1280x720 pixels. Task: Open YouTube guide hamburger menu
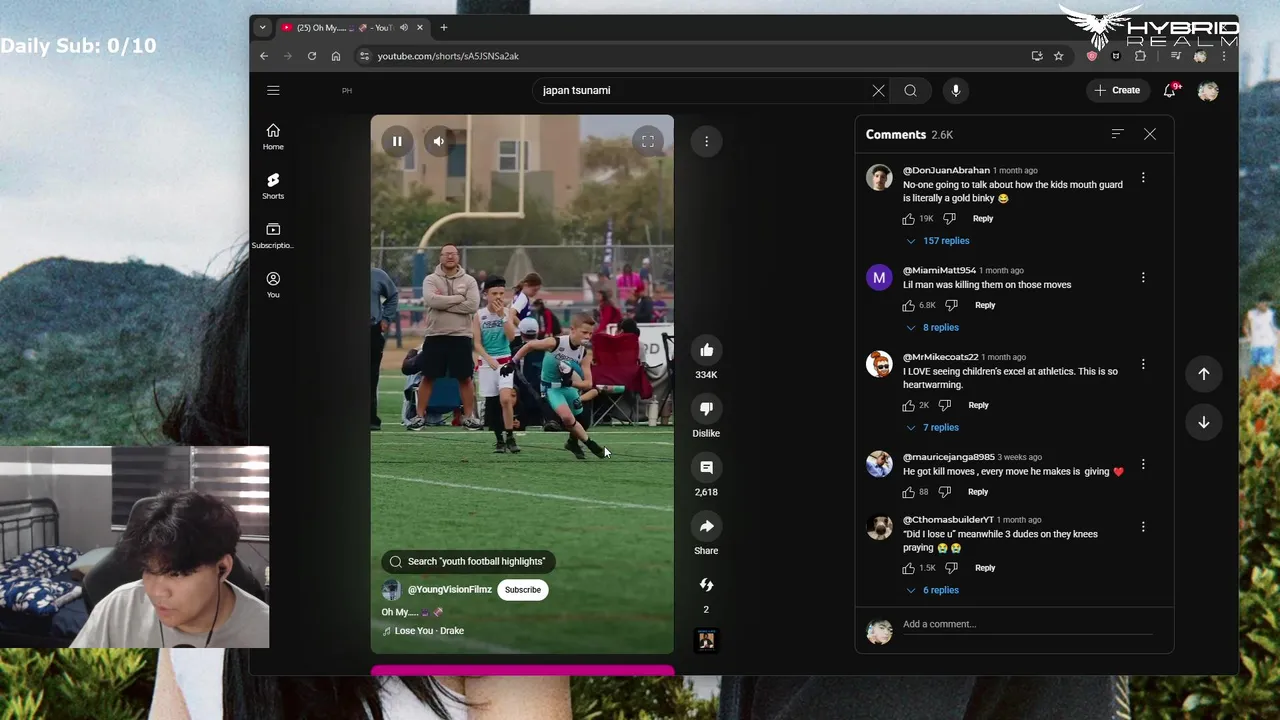tap(273, 90)
